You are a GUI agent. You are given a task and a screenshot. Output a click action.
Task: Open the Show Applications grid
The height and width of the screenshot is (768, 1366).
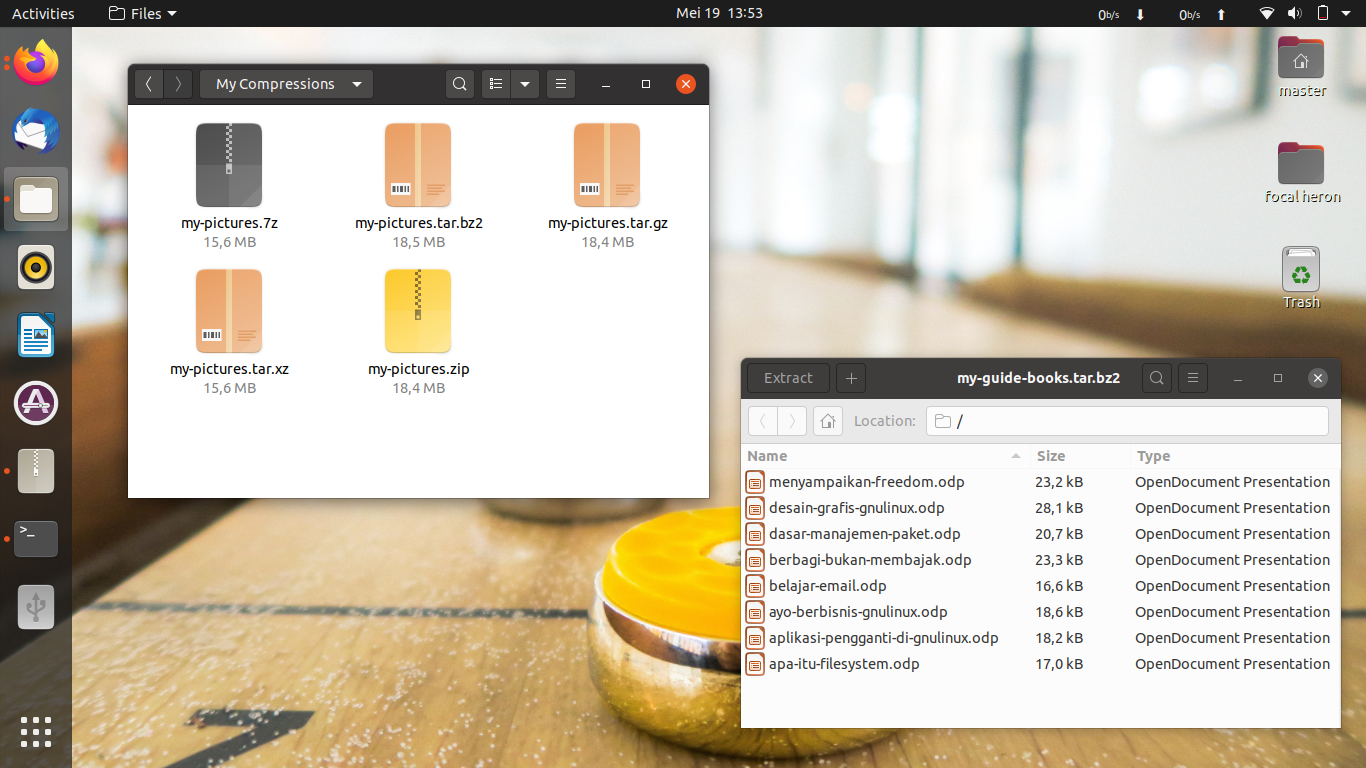tap(35, 732)
